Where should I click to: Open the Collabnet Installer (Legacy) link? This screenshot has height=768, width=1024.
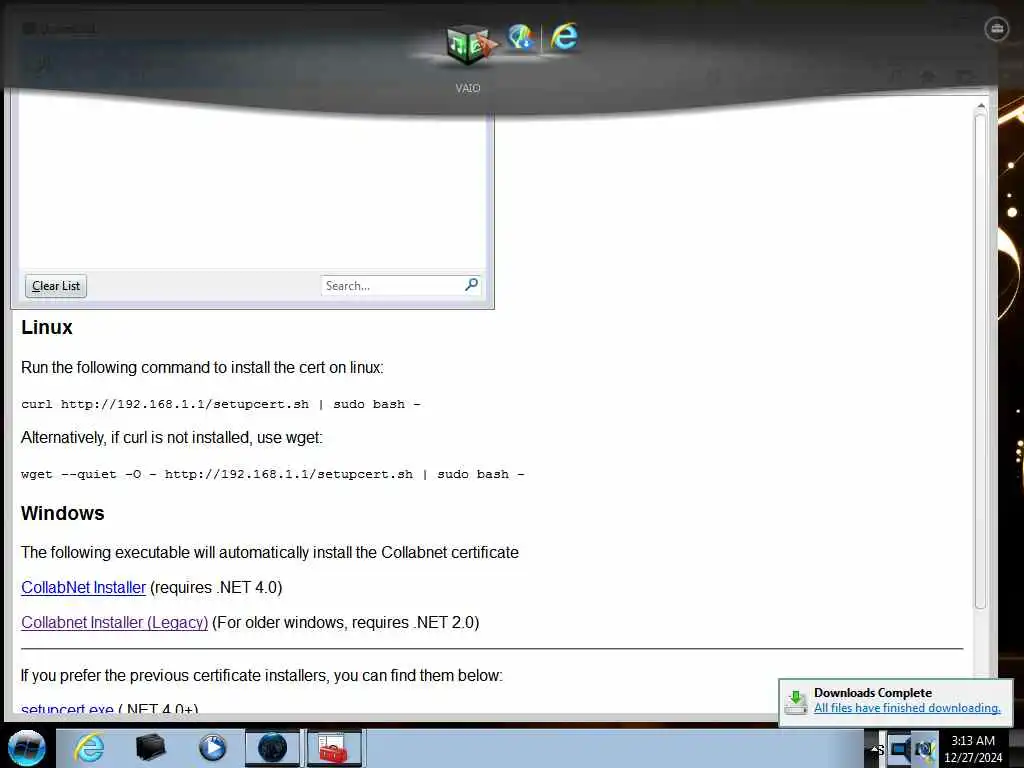click(x=115, y=622)
